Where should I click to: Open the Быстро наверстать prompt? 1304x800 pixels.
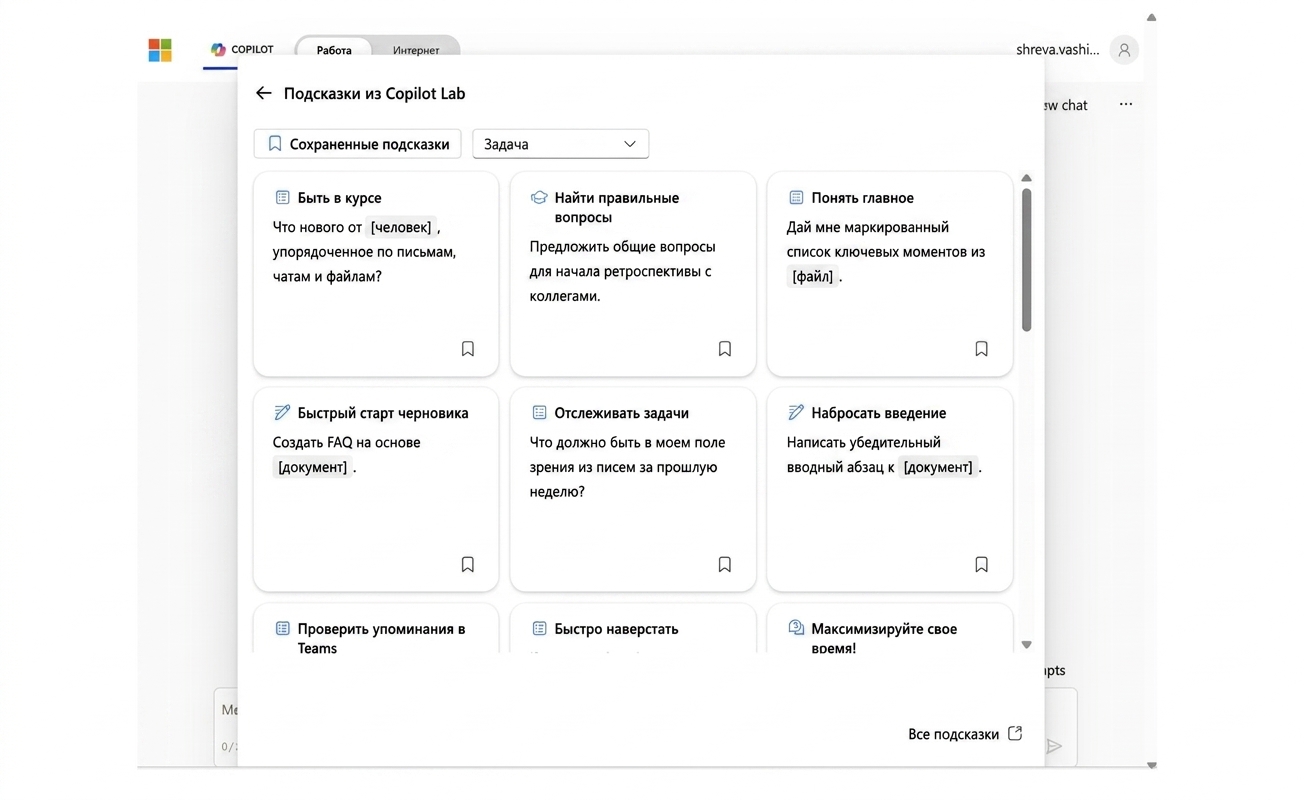633,629
